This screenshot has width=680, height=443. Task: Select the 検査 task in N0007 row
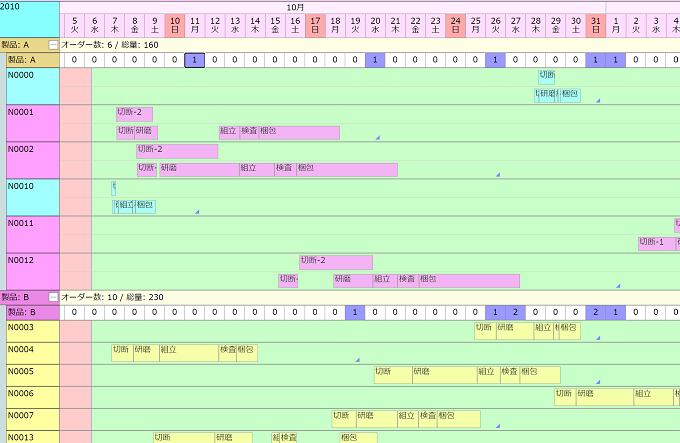pyautogui.click(x=427, y=418)
